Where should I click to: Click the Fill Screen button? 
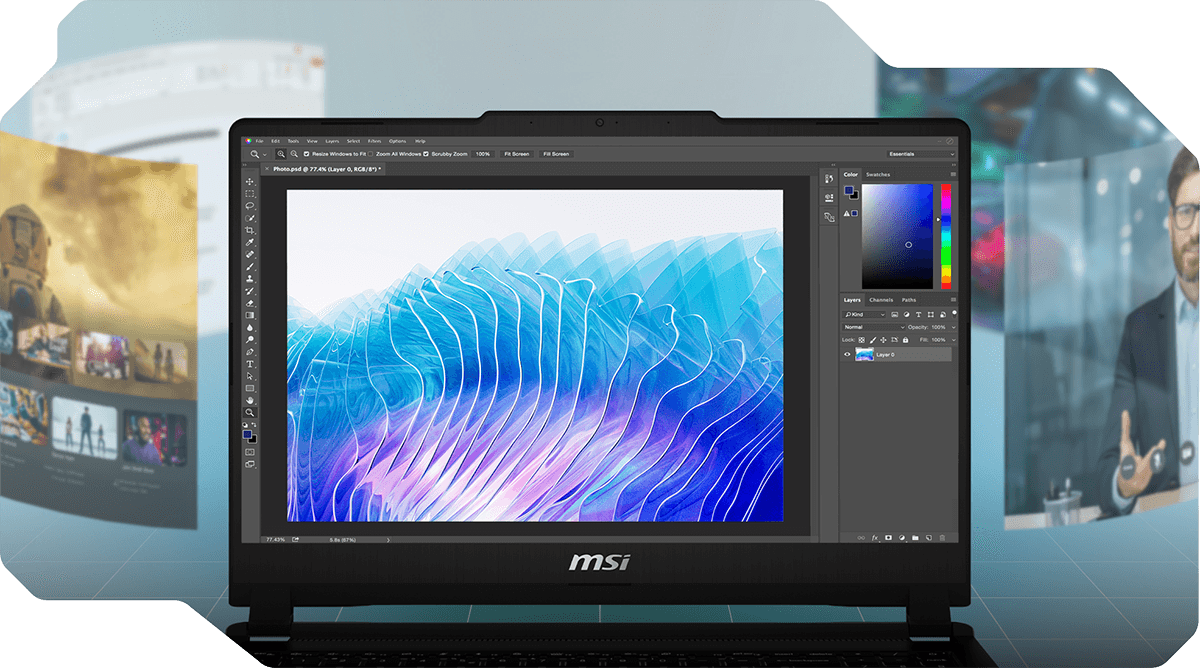click(556, 154)
